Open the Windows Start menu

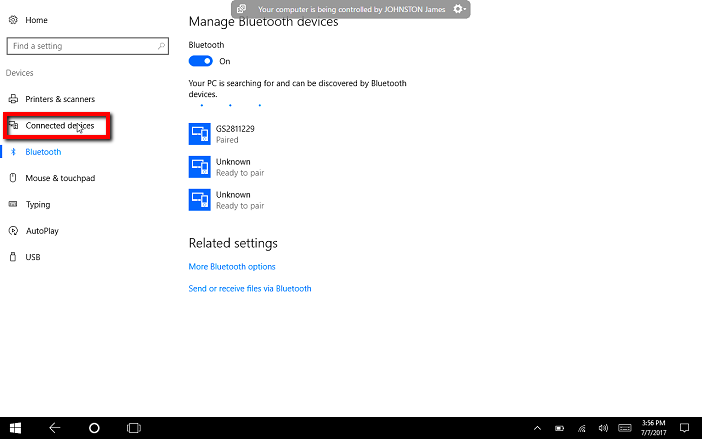(16, 427)
